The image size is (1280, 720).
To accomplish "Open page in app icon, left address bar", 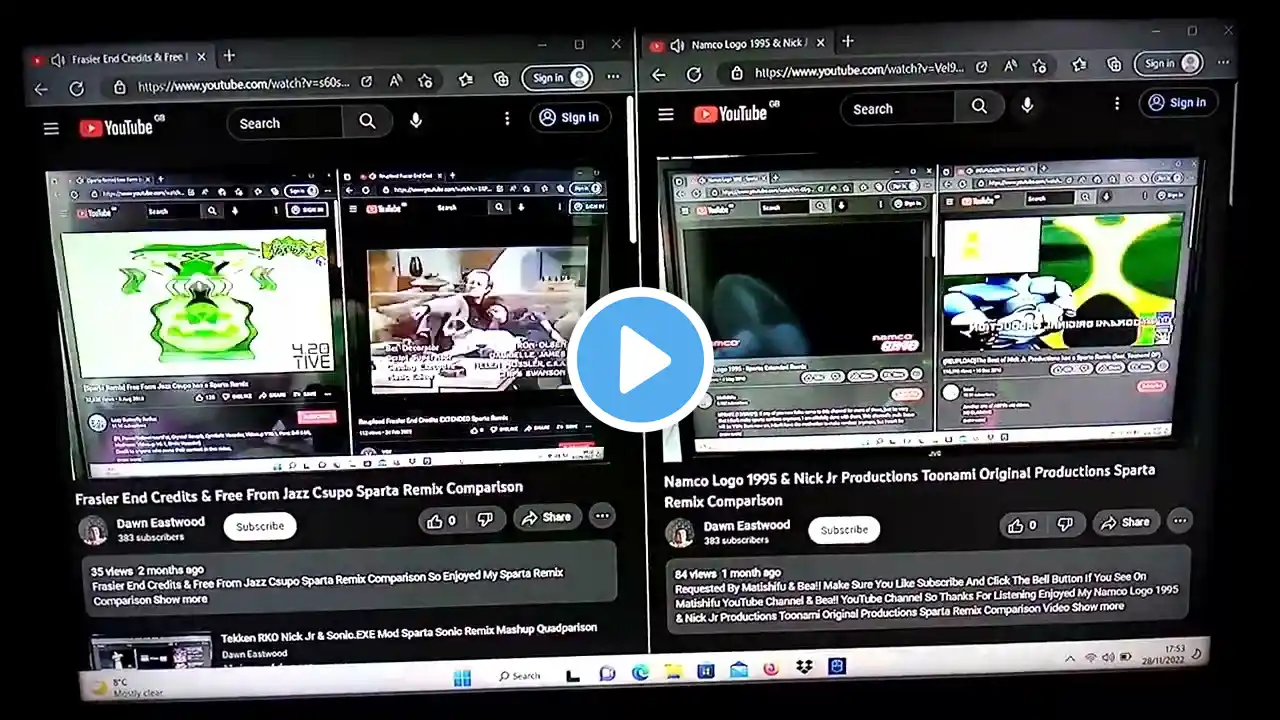I will pyautogui.click(x=367, y=83).
